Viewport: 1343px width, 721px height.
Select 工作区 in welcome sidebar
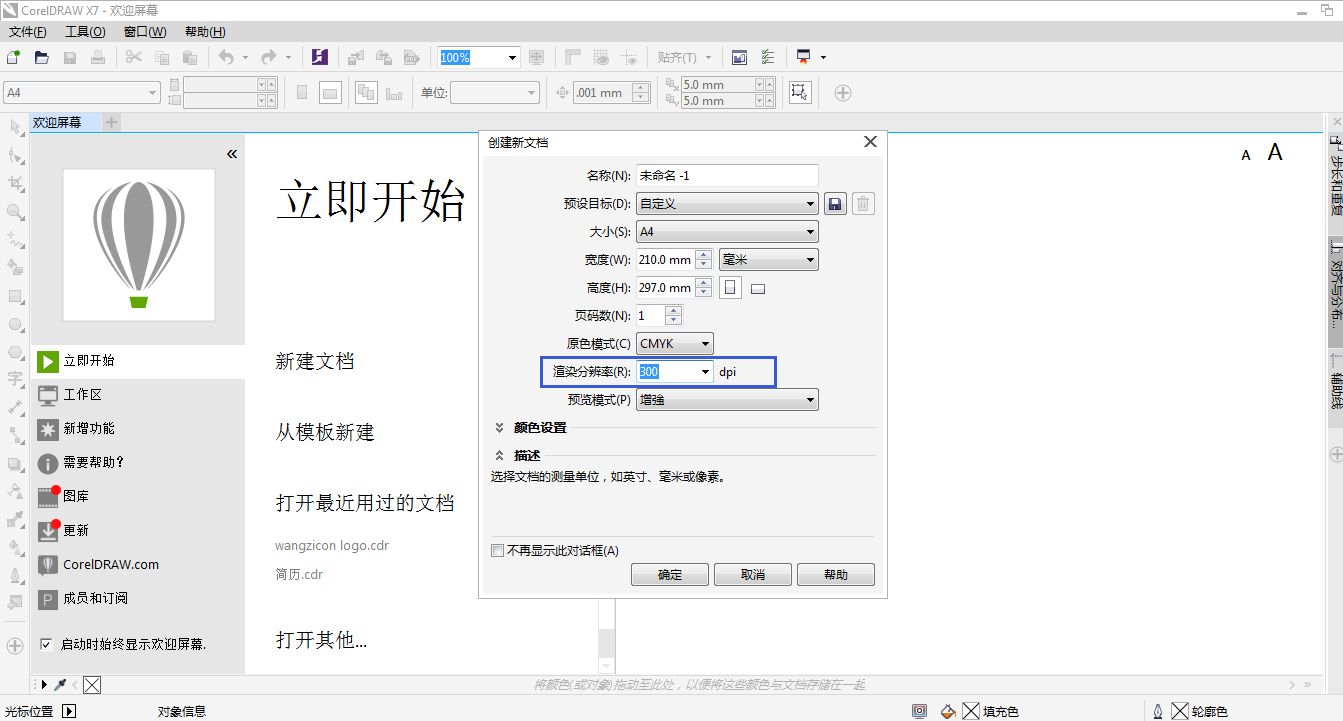[138, 395]
